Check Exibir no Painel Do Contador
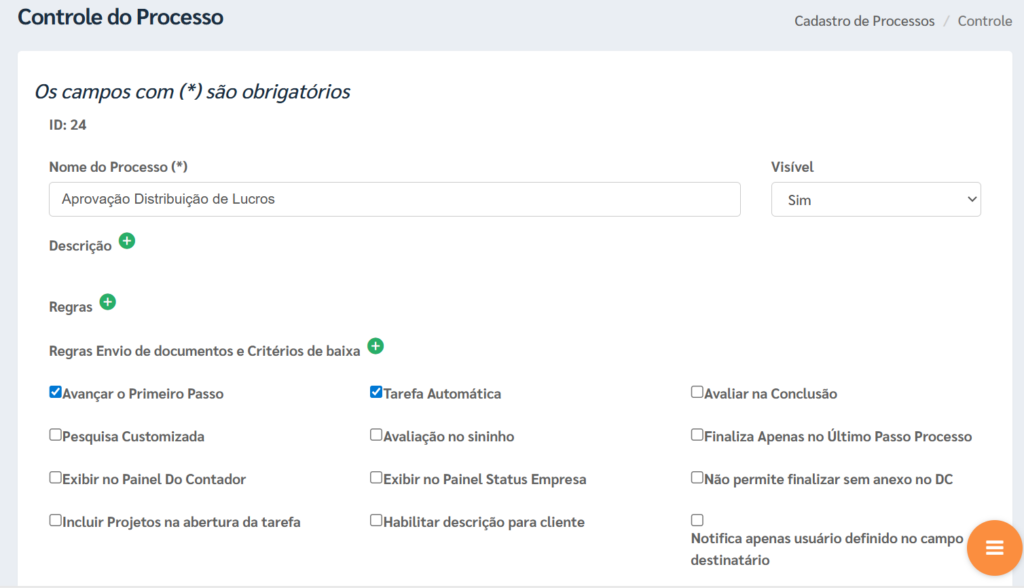This screenshot has height=588, width=1024. click(x=56, y=478)
